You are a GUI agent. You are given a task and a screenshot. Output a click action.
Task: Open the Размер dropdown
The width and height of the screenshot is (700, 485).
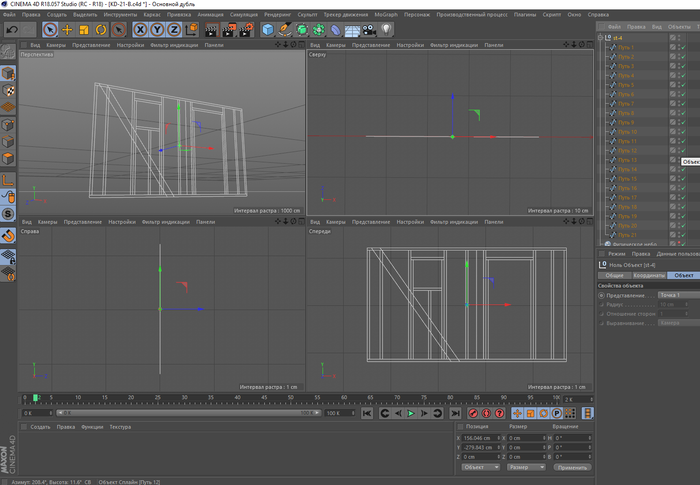click(x=525, y=467)
